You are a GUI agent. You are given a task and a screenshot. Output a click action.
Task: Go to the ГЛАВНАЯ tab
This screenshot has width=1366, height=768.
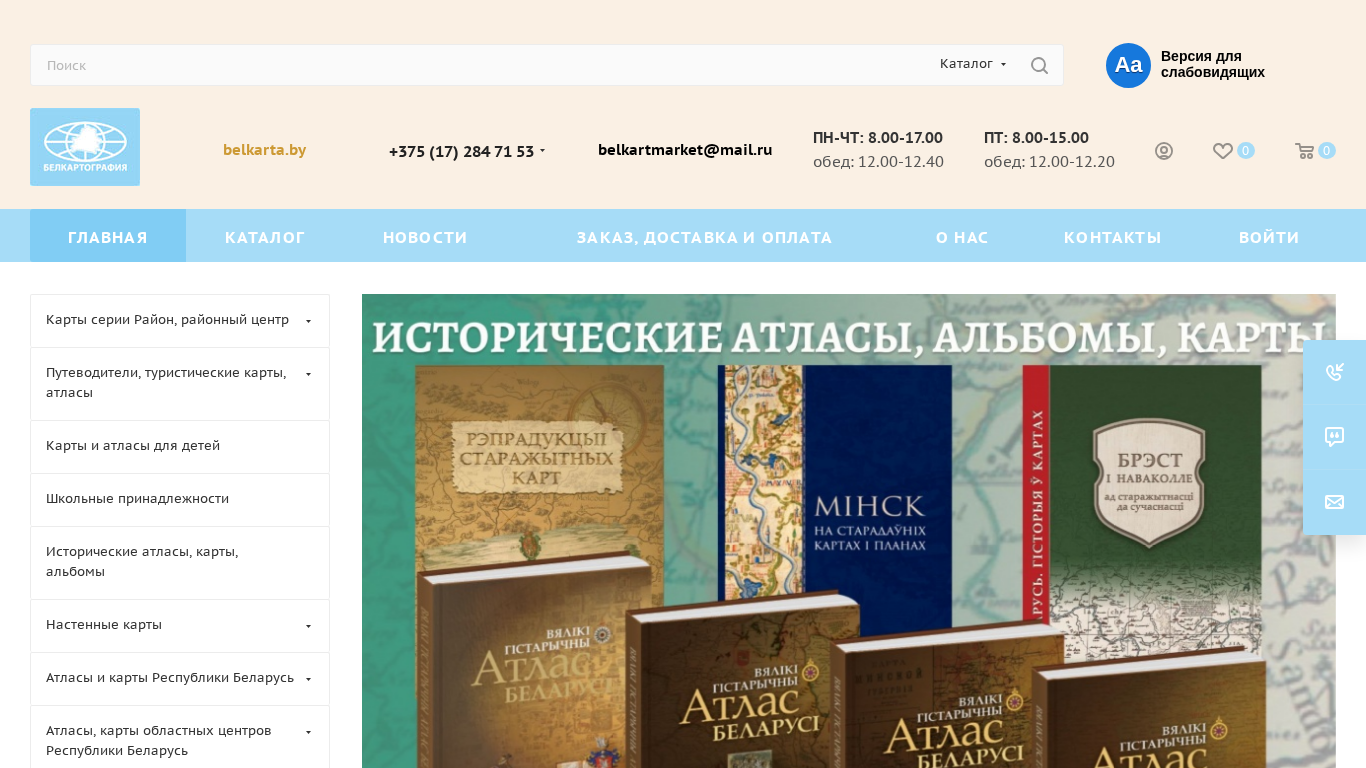[x=108, y=236]
